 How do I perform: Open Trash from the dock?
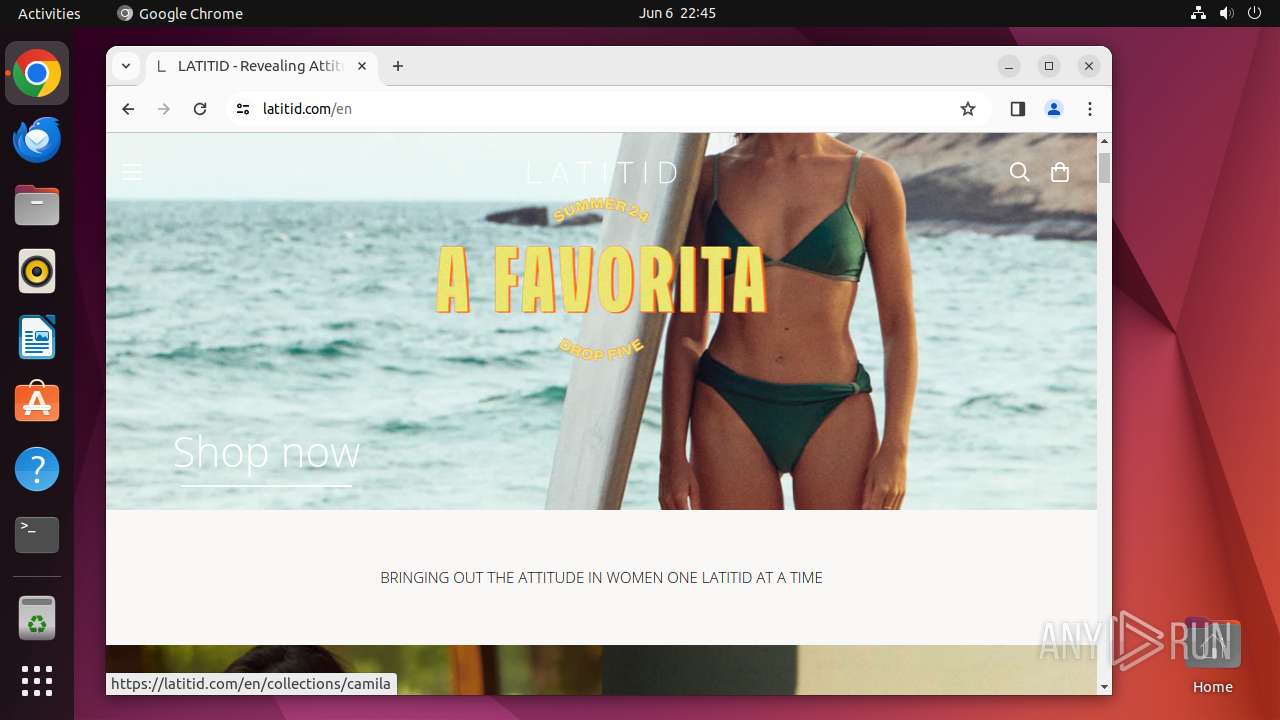coord(37,619)
